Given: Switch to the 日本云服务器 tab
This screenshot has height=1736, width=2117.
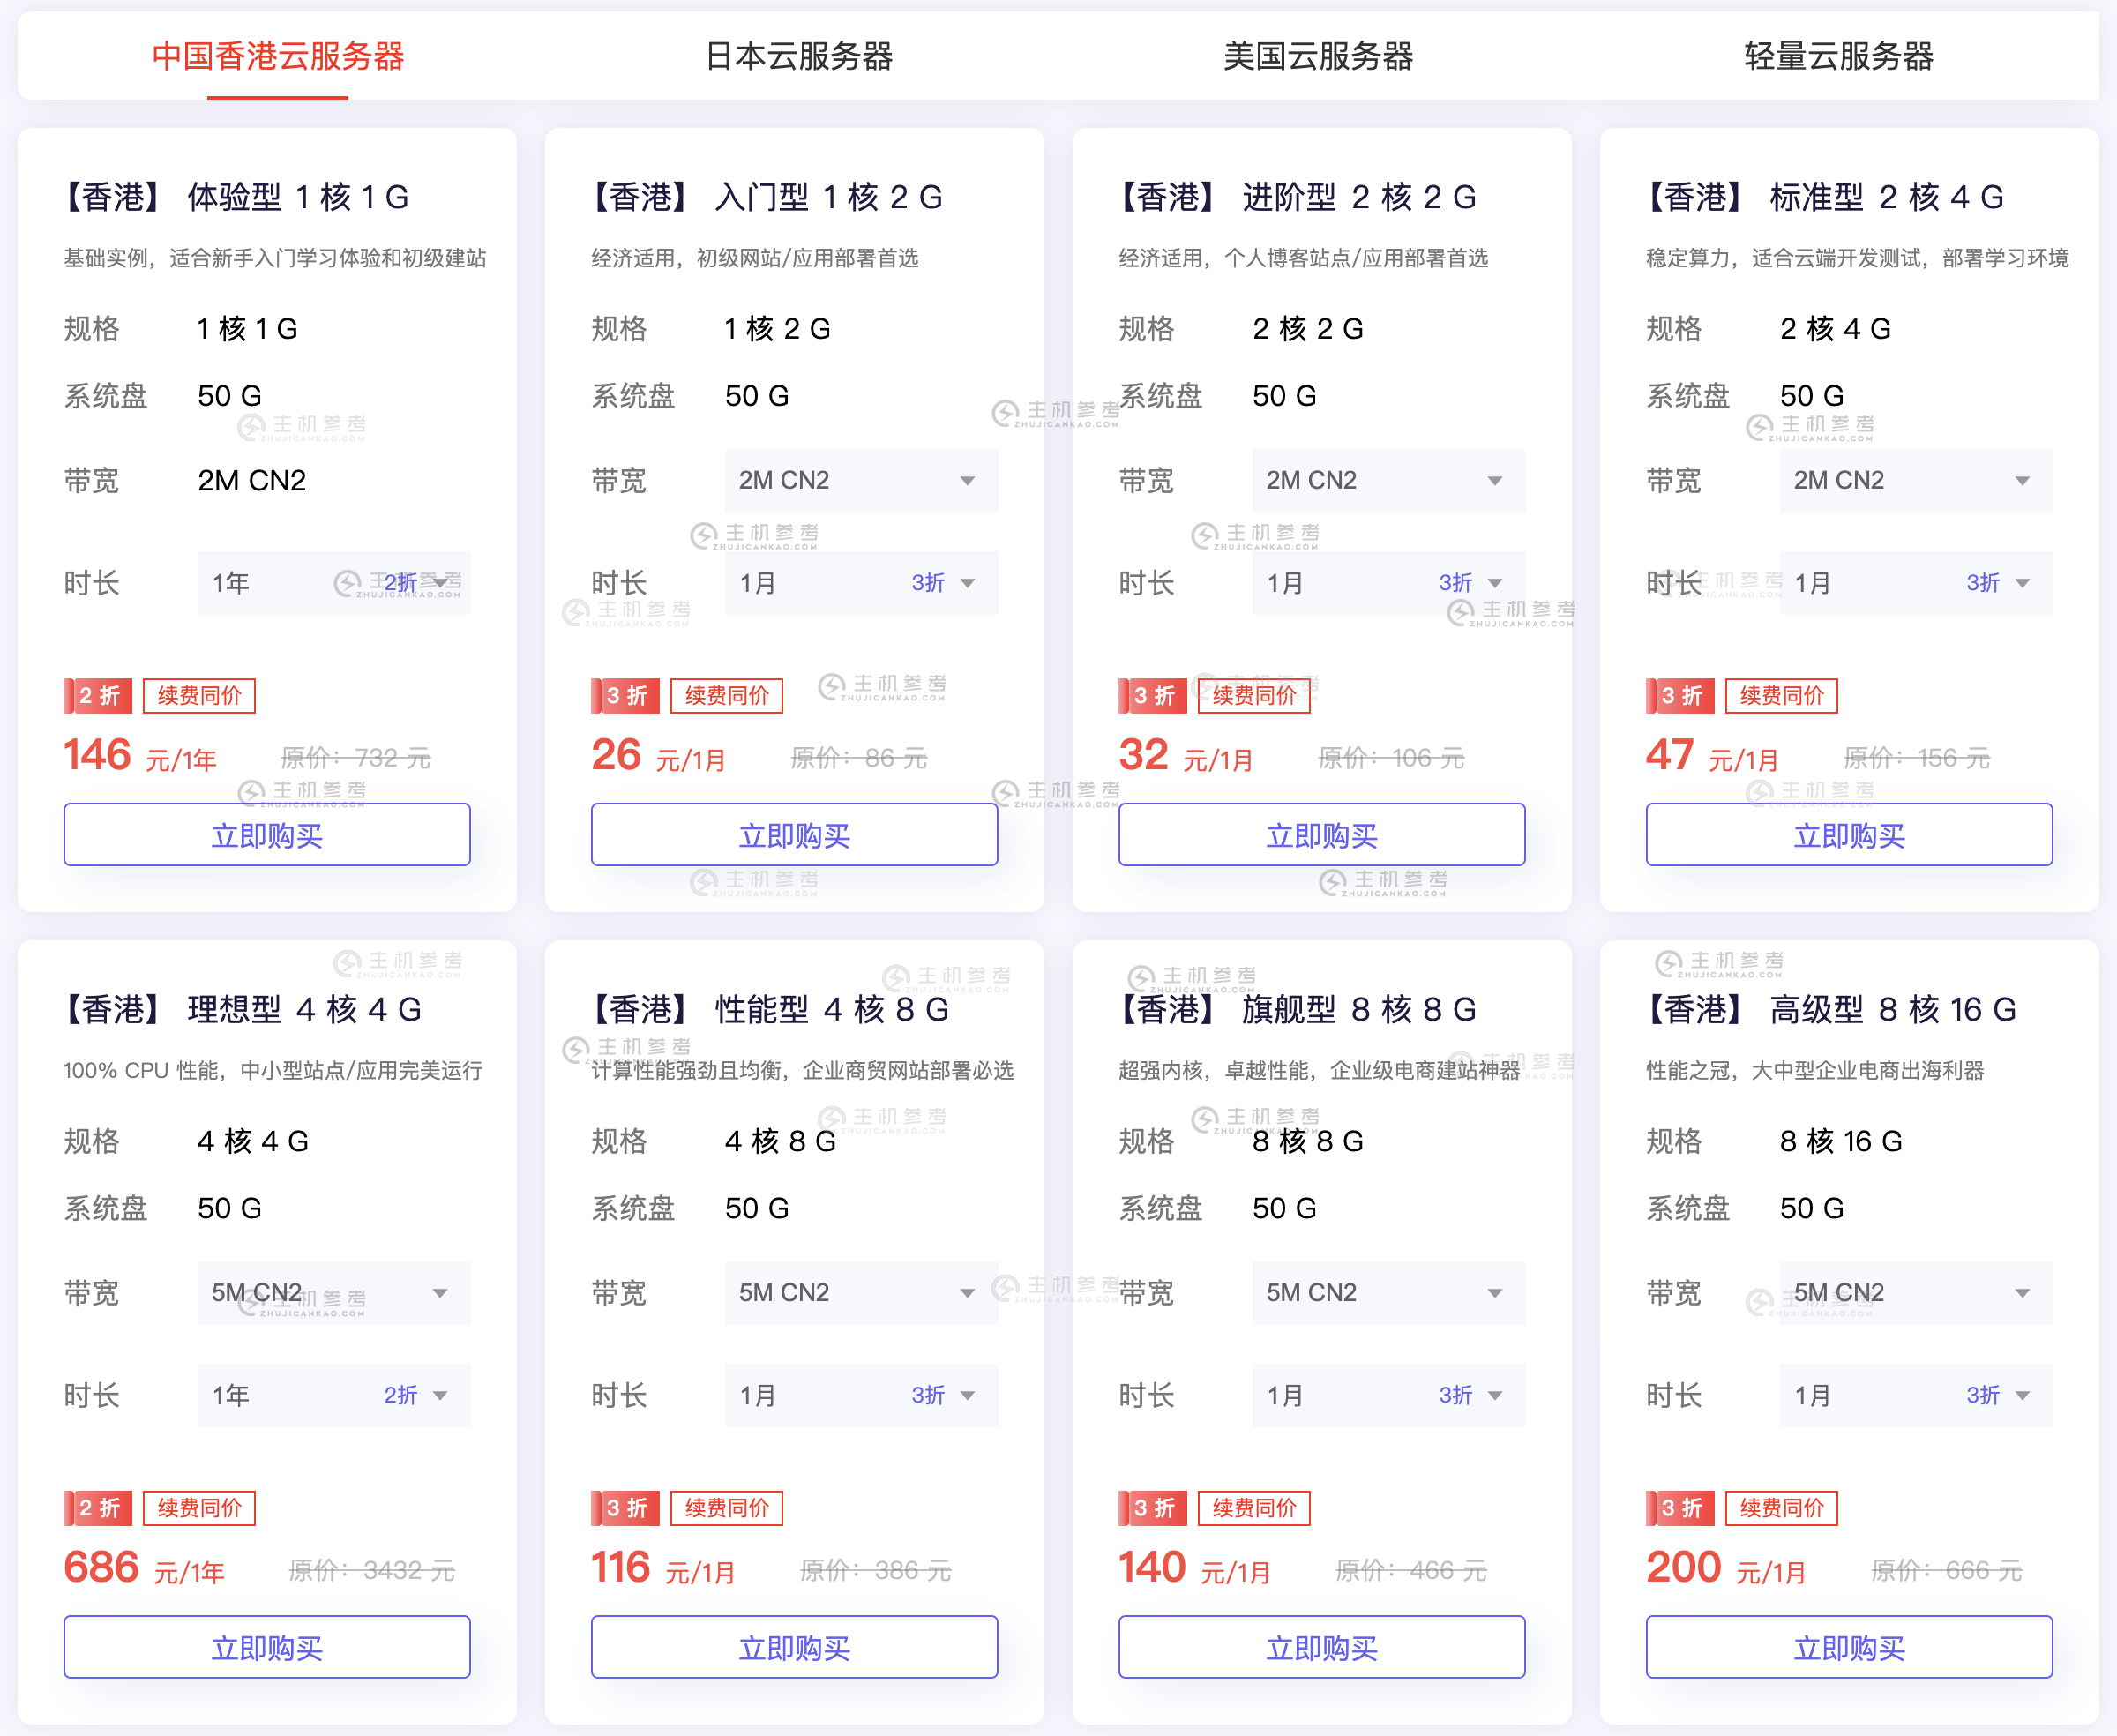Looking at the screenshot, I should 798,56.
